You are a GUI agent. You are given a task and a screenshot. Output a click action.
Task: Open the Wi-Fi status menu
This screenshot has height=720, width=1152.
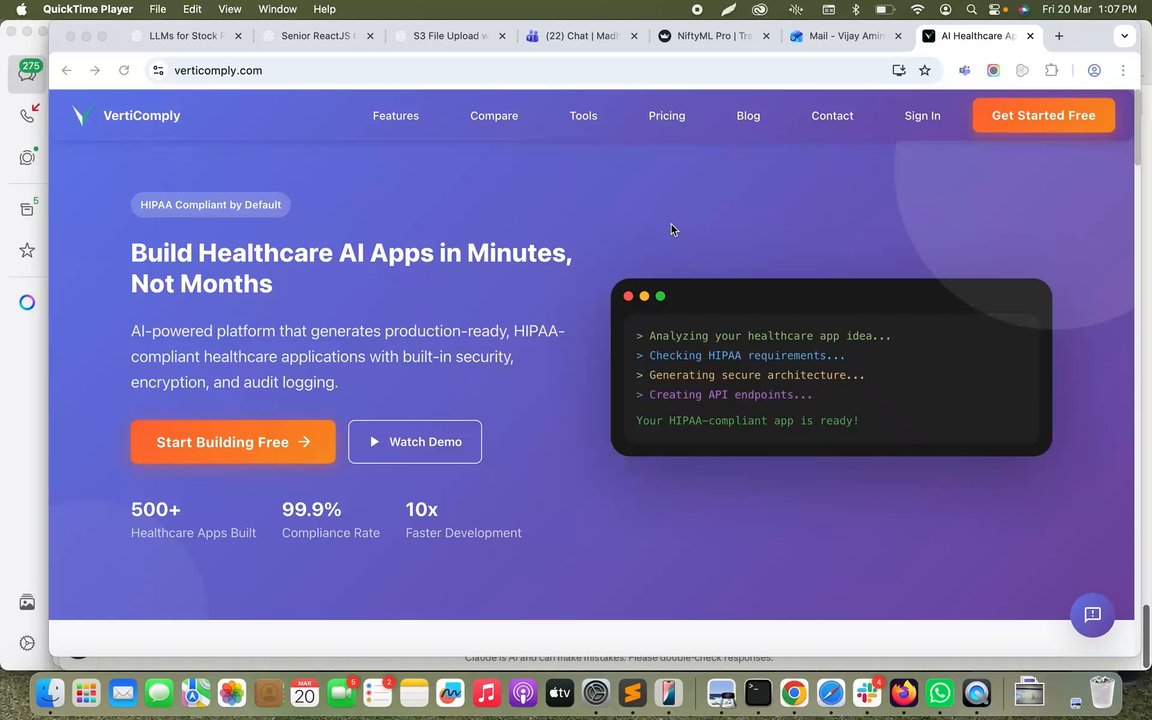[917, 10]
